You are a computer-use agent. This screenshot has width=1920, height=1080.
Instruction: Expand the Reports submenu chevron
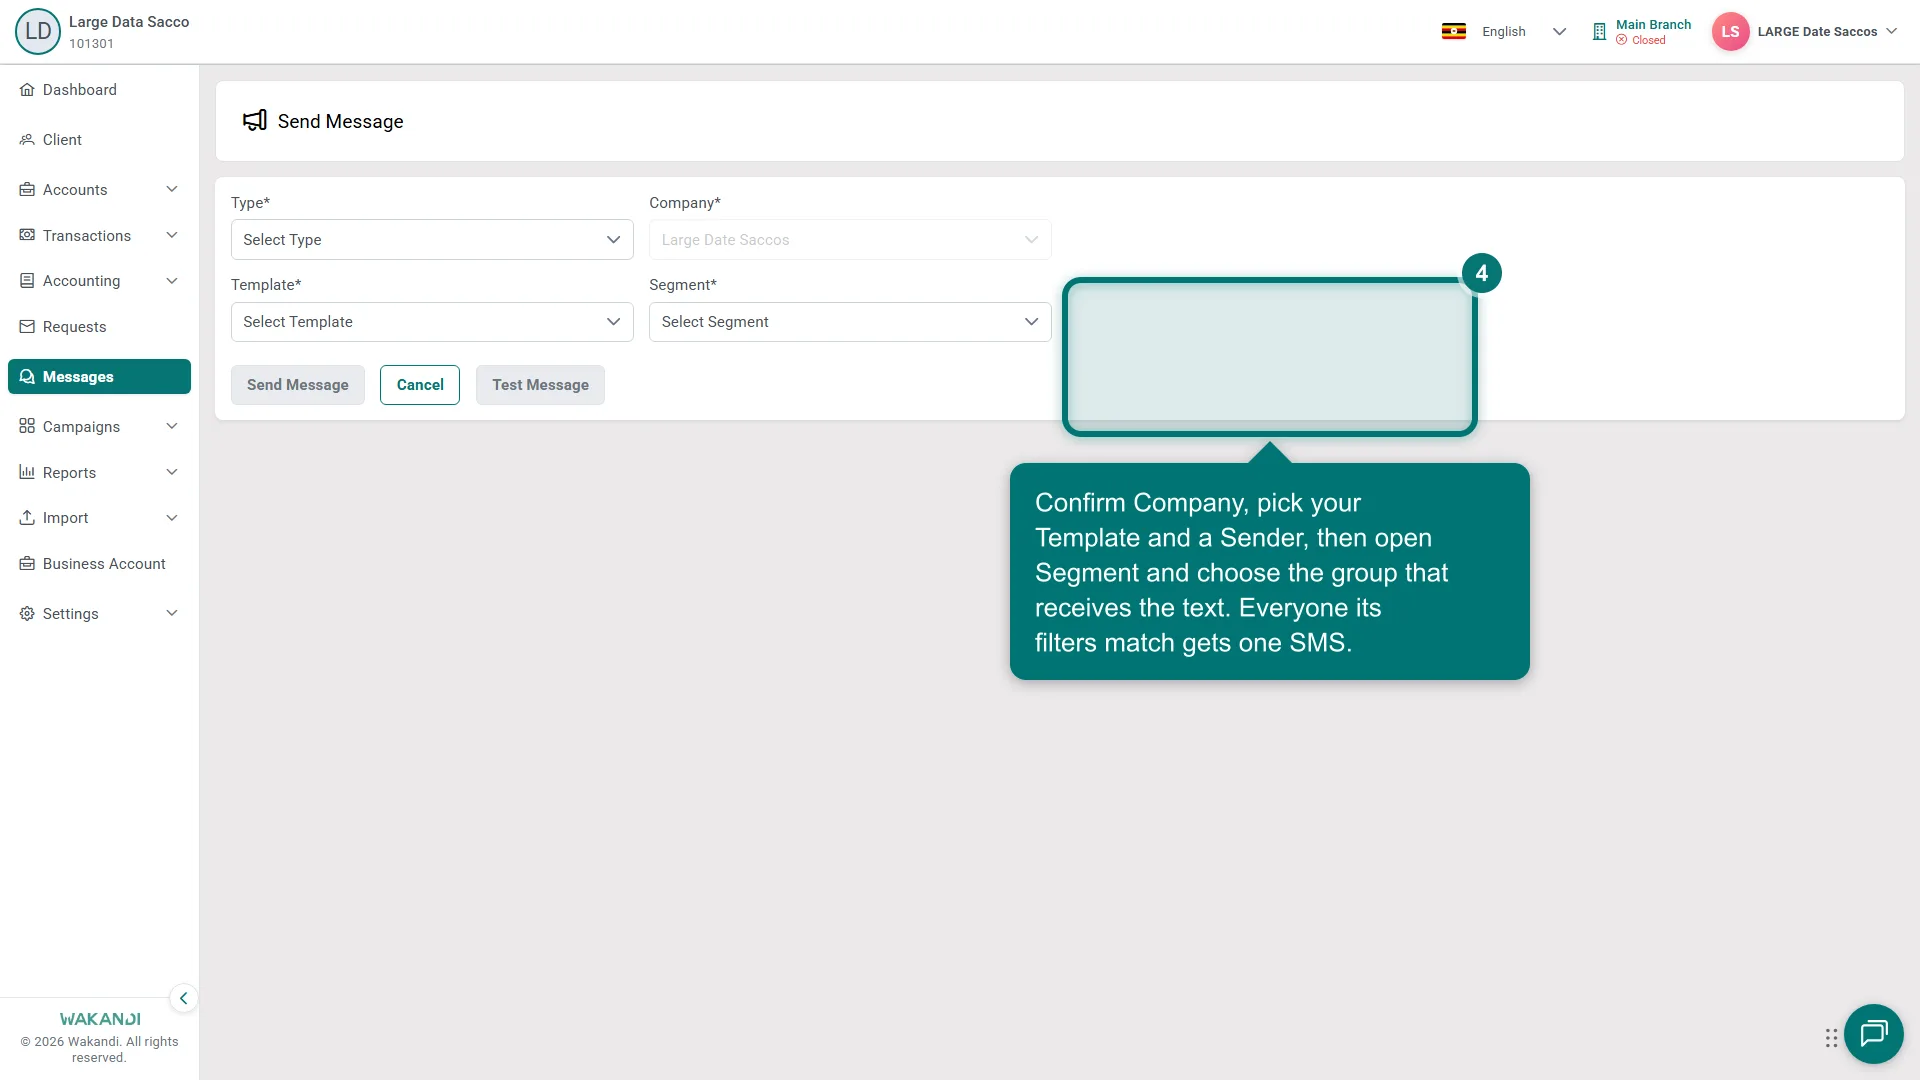click(x=172, y=473)
